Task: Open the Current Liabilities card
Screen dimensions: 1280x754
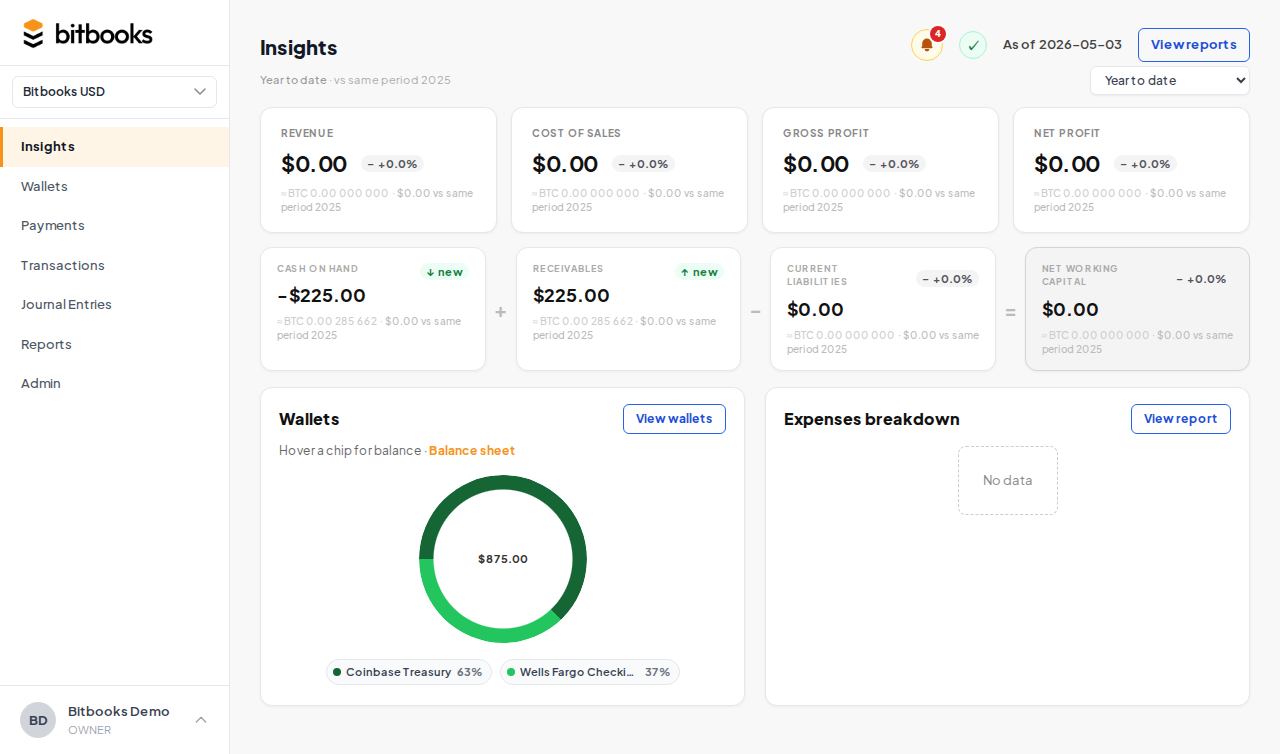Action: tap(883, 309)
